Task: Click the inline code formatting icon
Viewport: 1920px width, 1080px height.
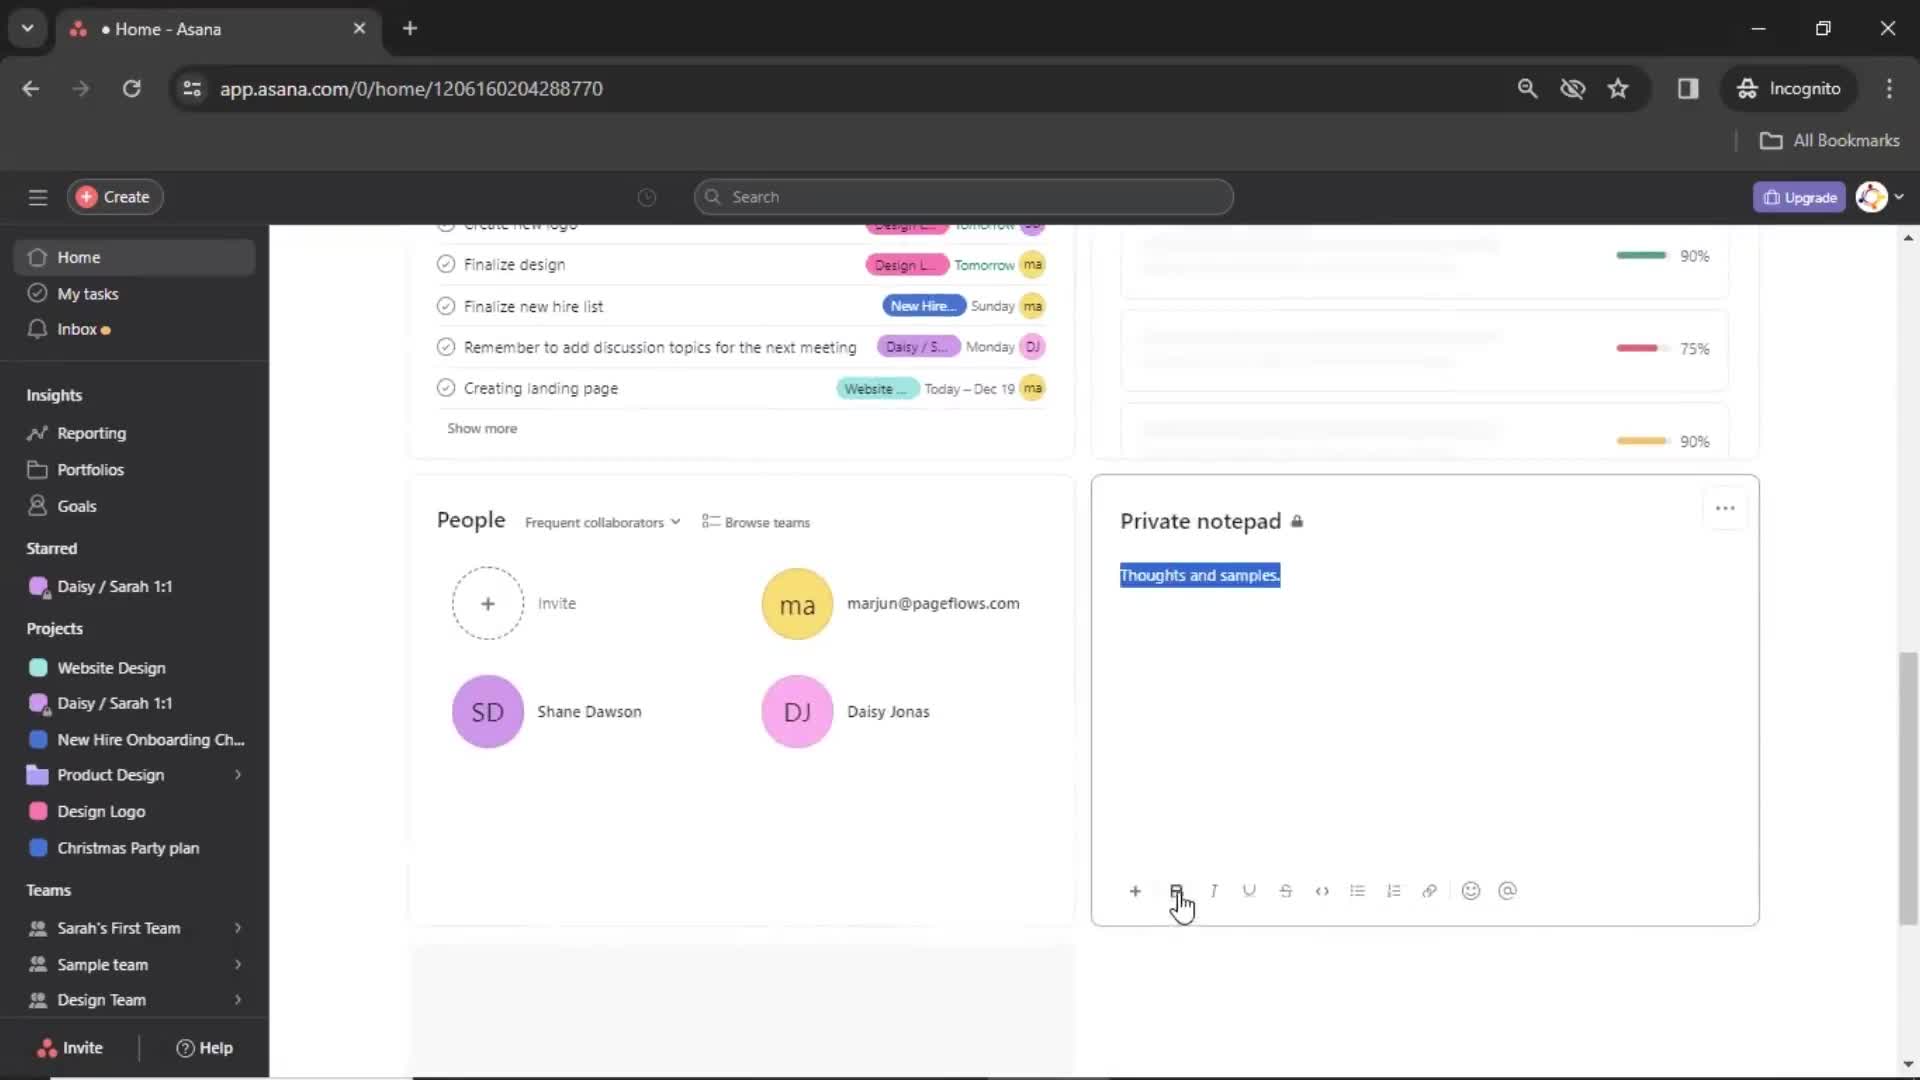Action: click(1320, 890)
